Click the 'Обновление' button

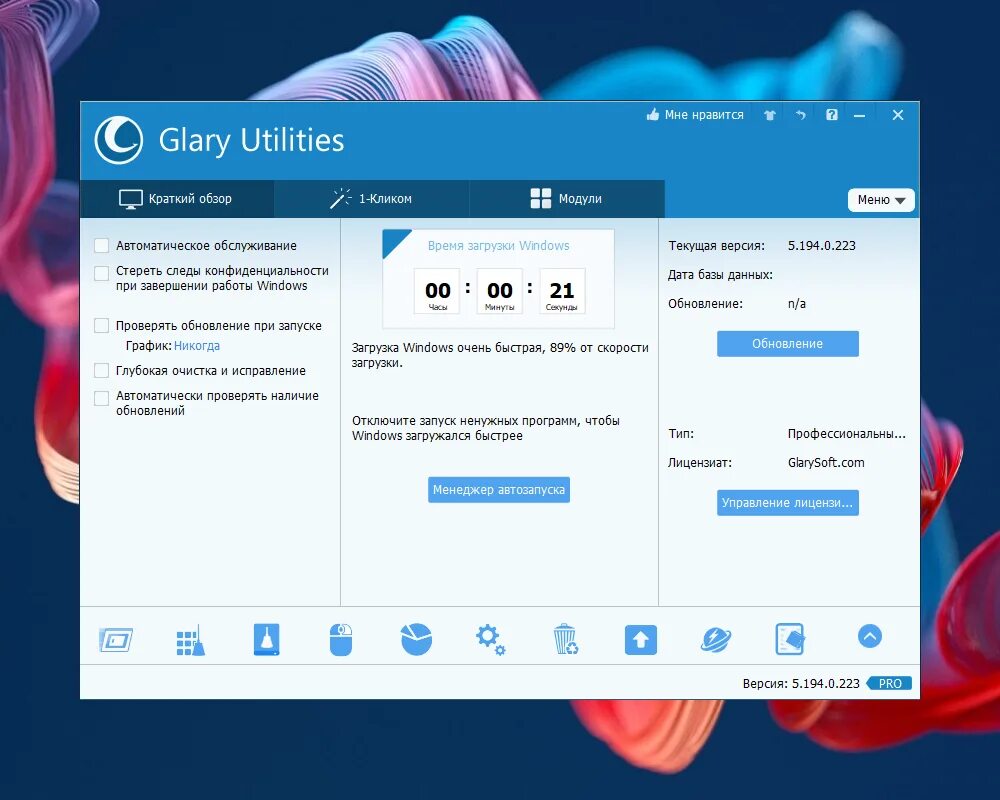pyautogui.click(x=788, y=344)
